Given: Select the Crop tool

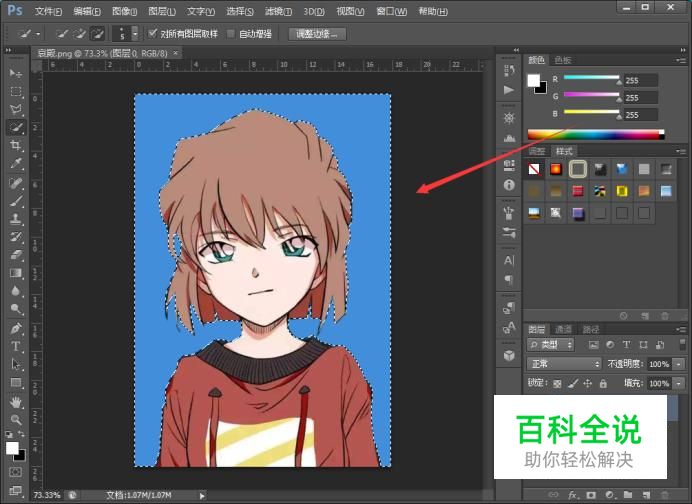Looking at the screenshot, I should (x=16, y=146).
